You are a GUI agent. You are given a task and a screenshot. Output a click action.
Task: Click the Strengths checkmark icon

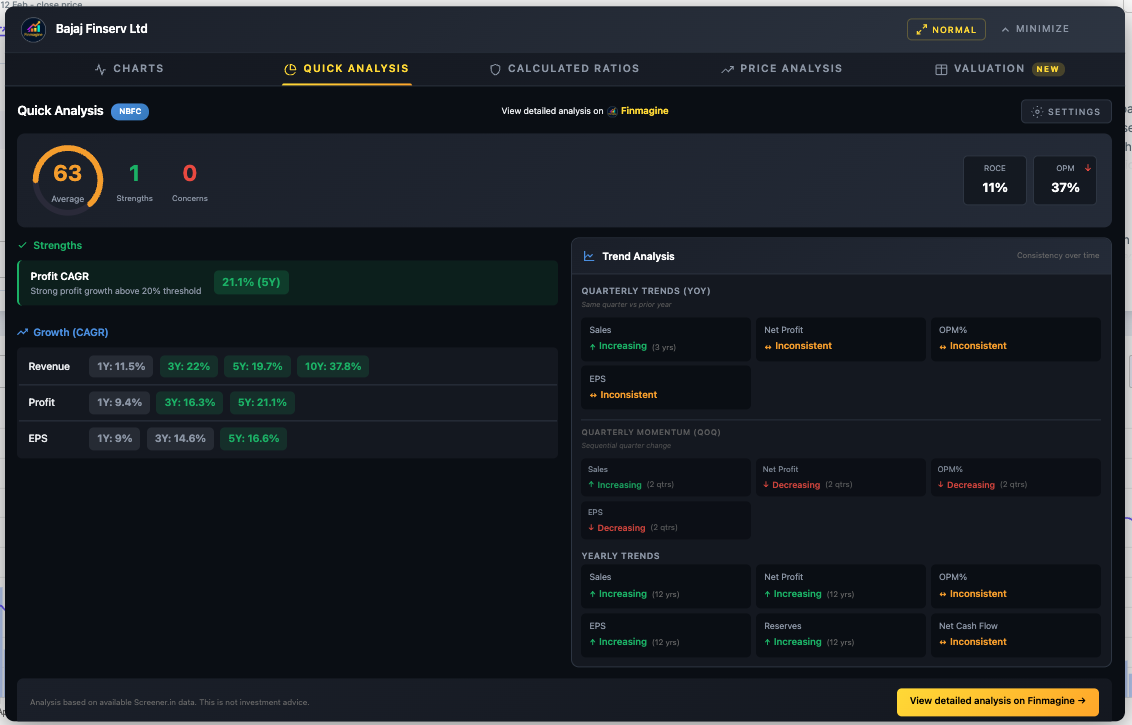coord(23,246)
